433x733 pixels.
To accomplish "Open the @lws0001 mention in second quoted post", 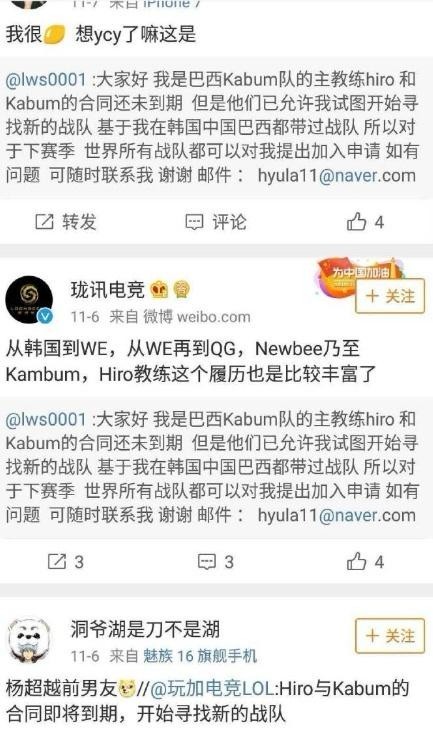I will click(46, 419).
